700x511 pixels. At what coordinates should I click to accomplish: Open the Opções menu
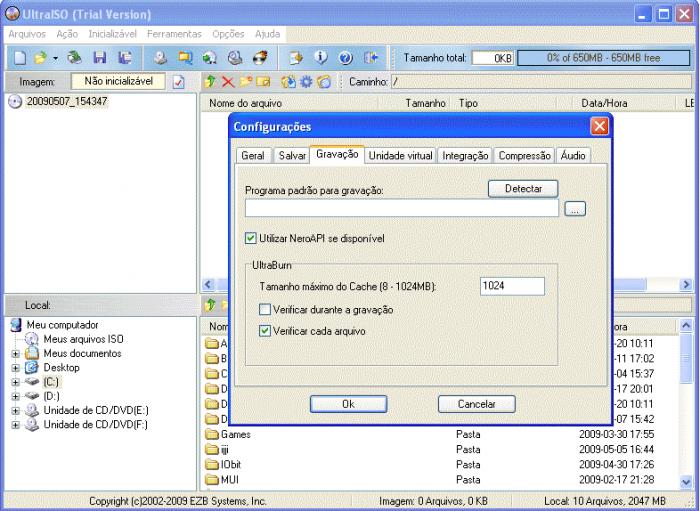click(228, 34)
